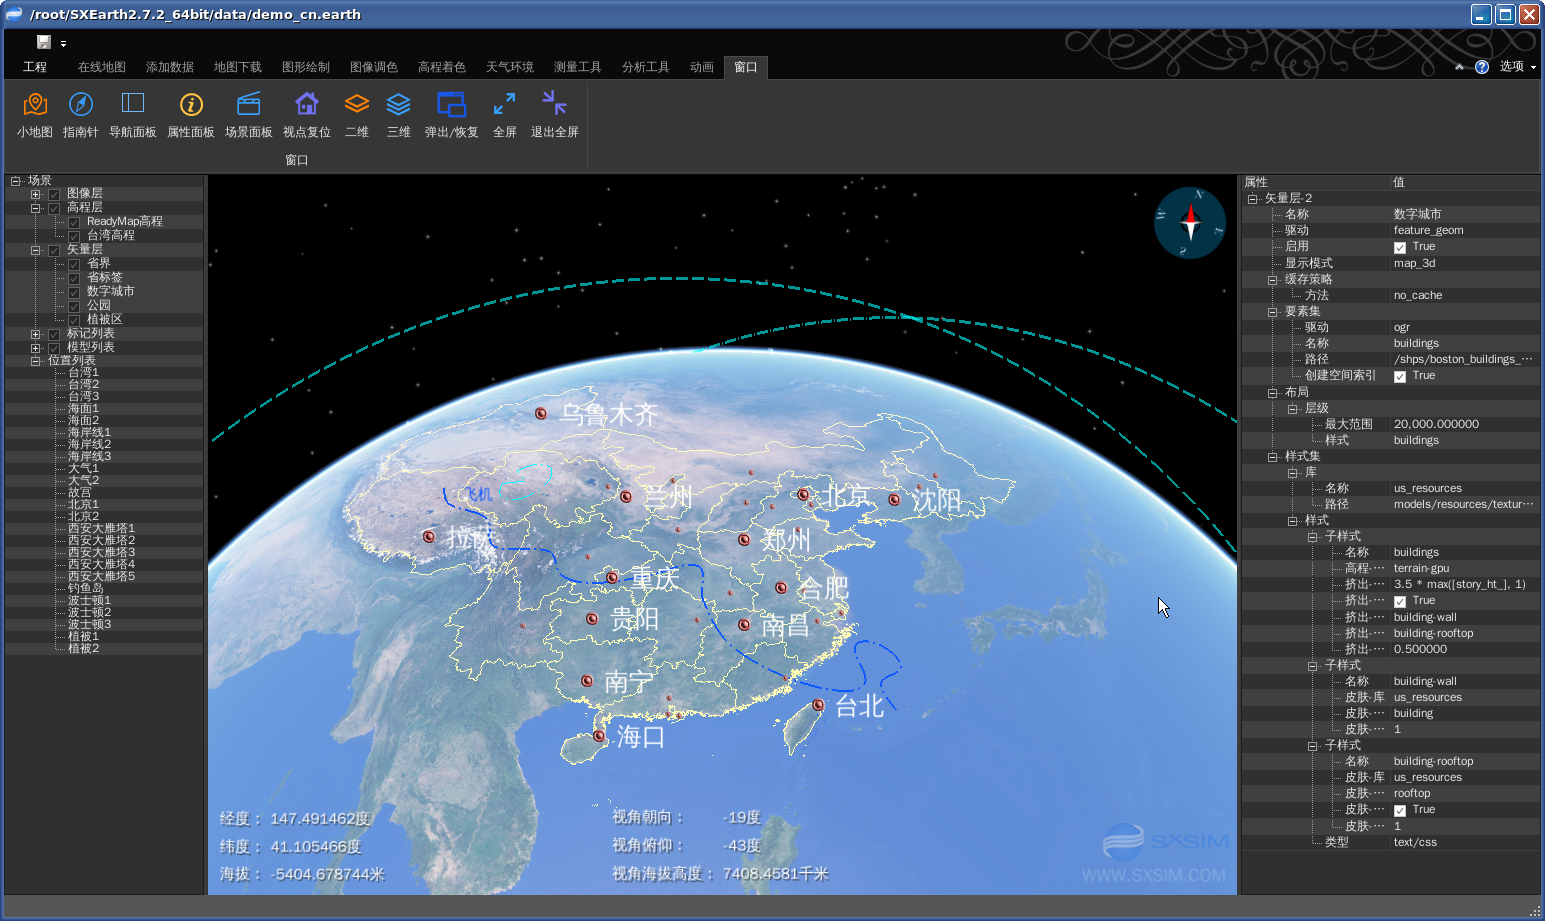
Task: Click the compass widget on the globe
Action: click(x=1190, y=223)
